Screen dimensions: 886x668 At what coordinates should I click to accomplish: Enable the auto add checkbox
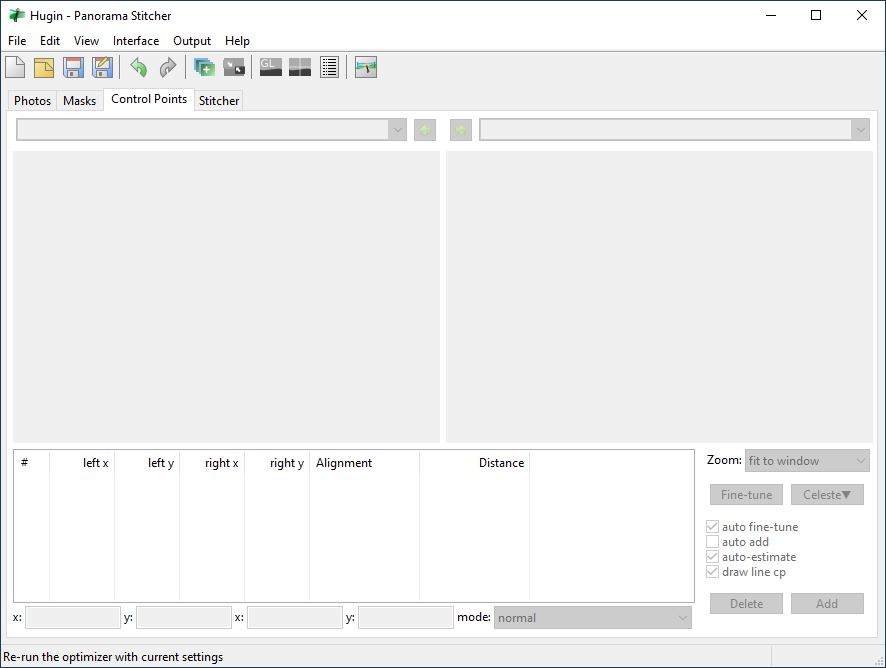(713, 541)
